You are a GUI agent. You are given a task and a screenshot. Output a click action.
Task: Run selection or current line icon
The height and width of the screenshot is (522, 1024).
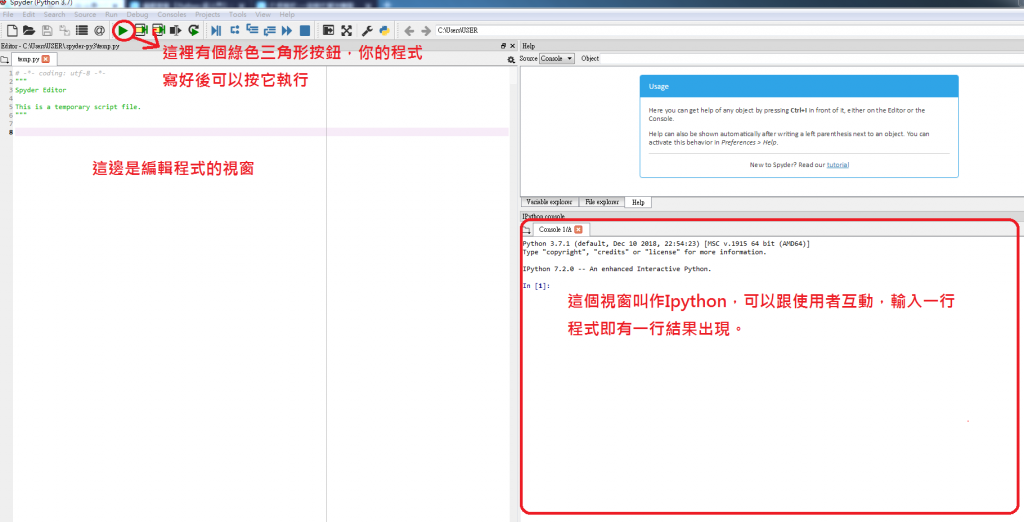(176, 30)
